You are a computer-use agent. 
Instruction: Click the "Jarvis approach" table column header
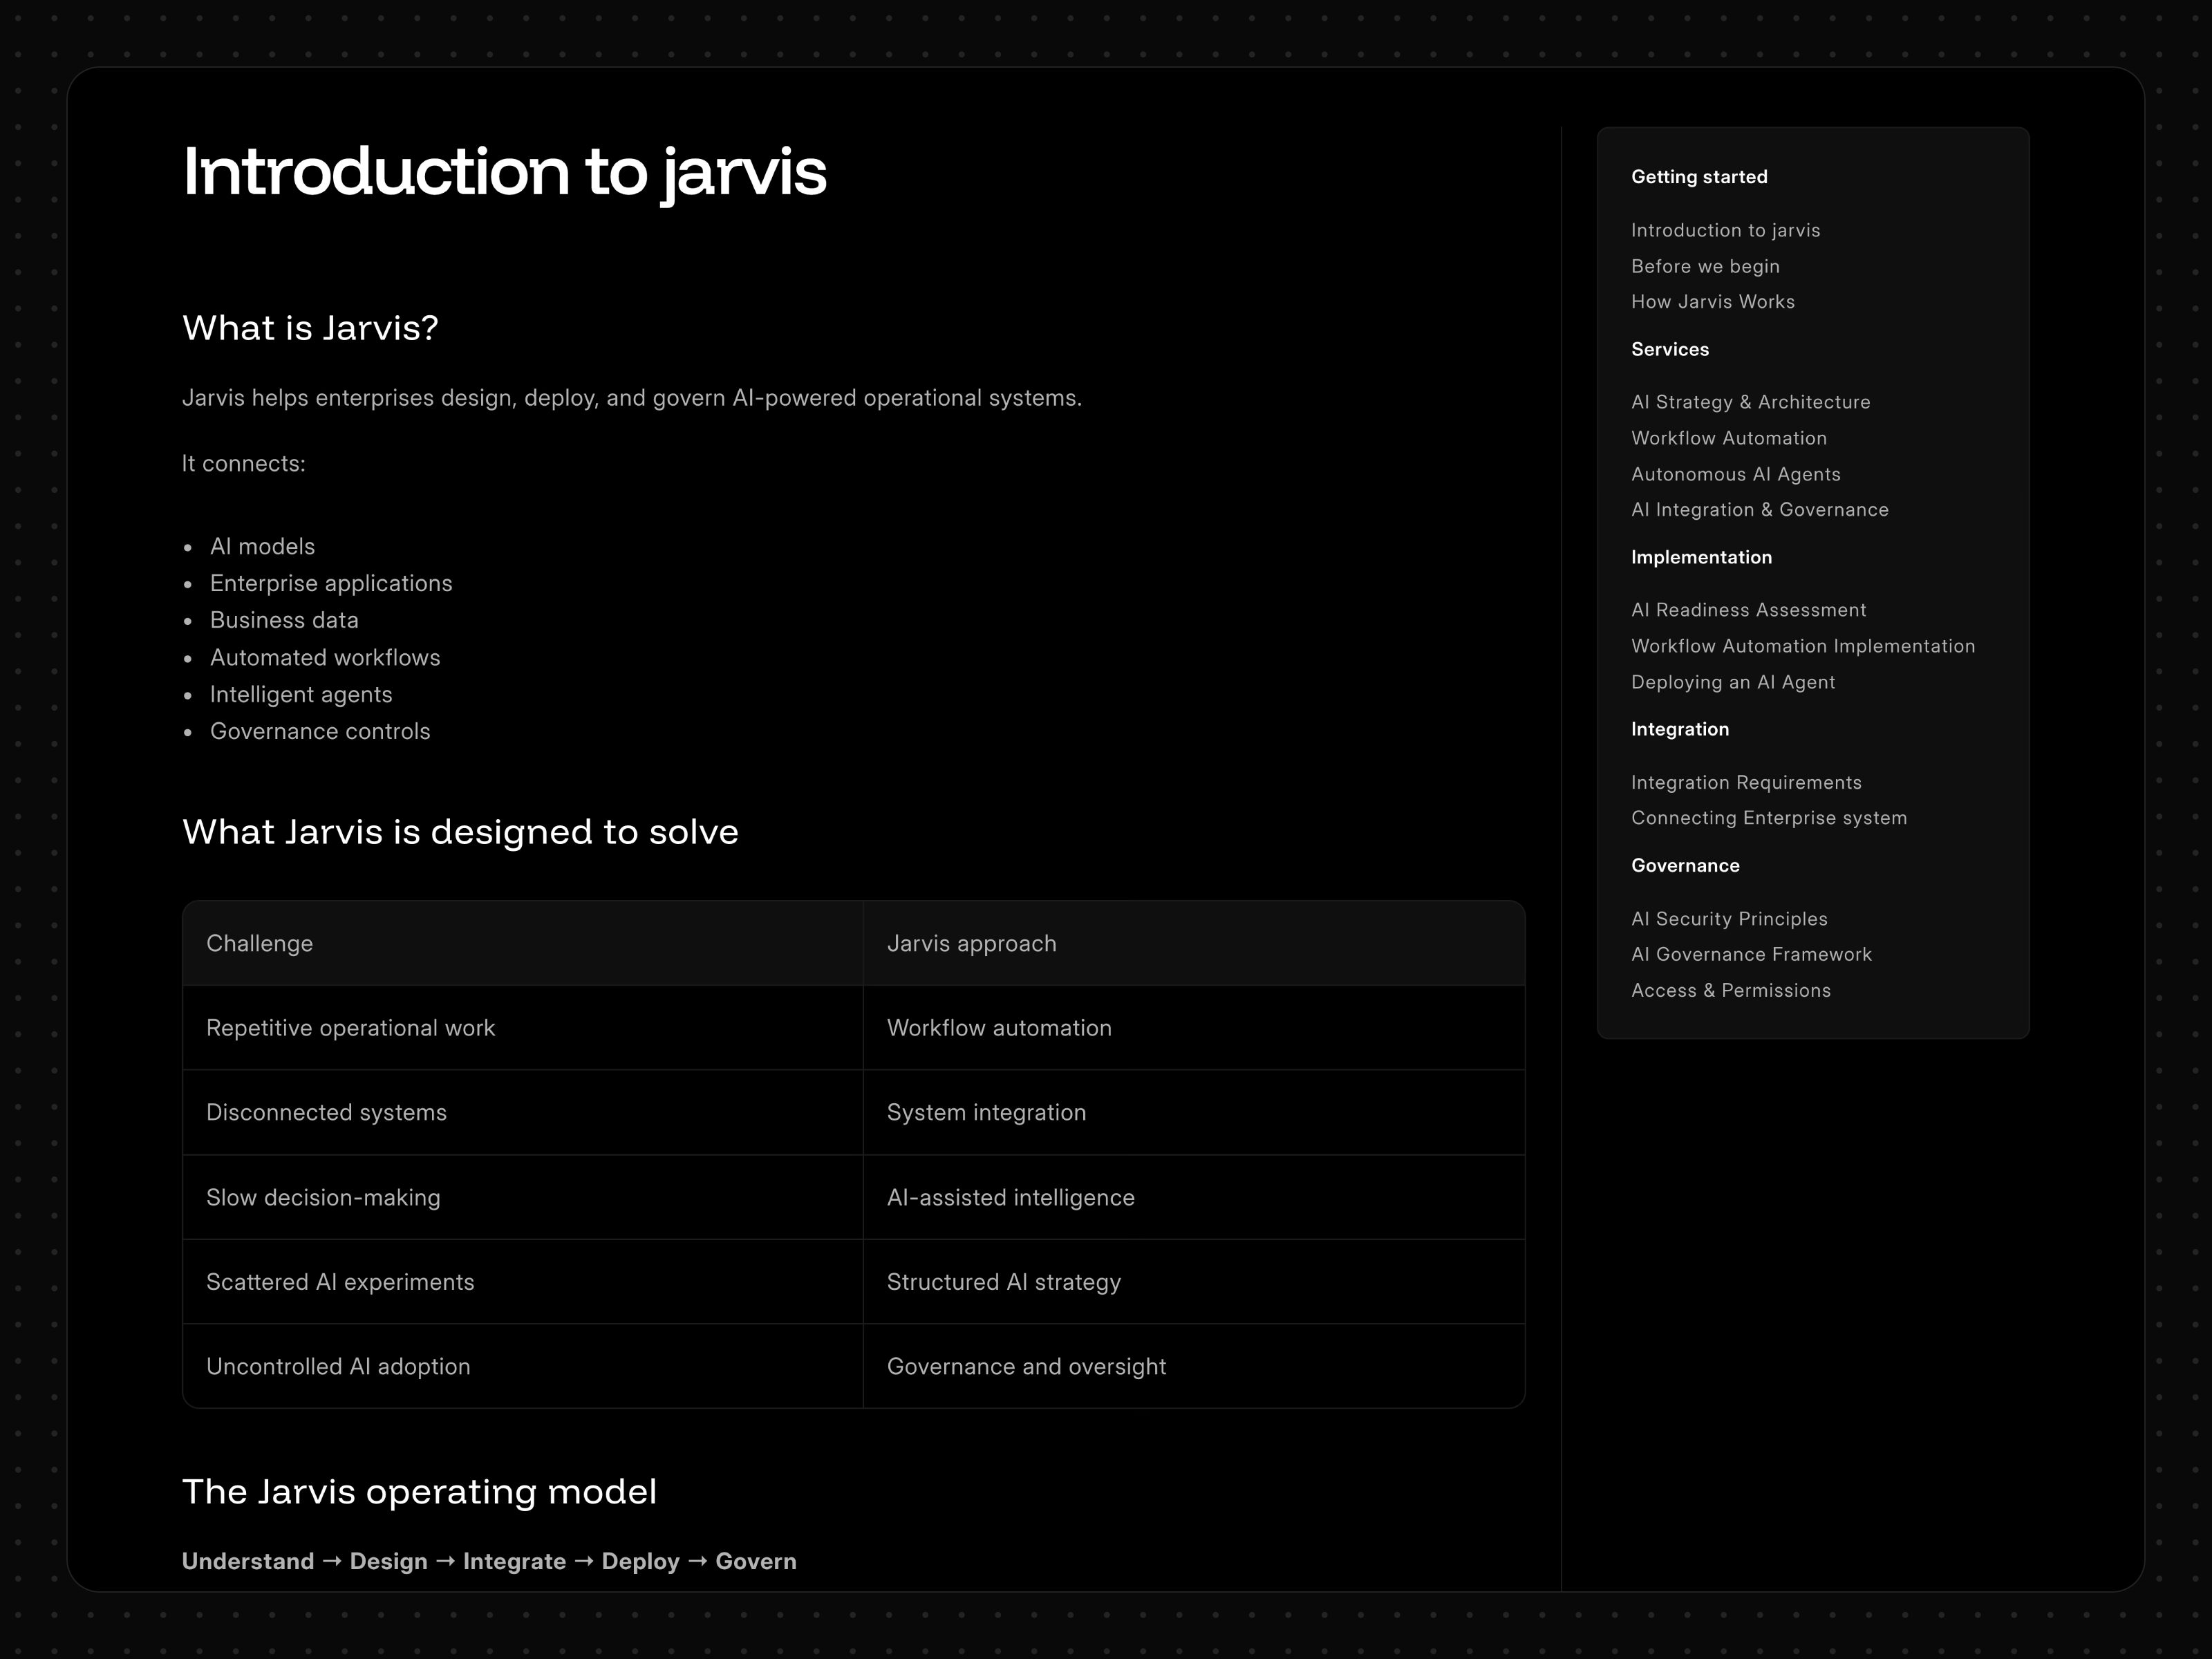(1194, 943)
